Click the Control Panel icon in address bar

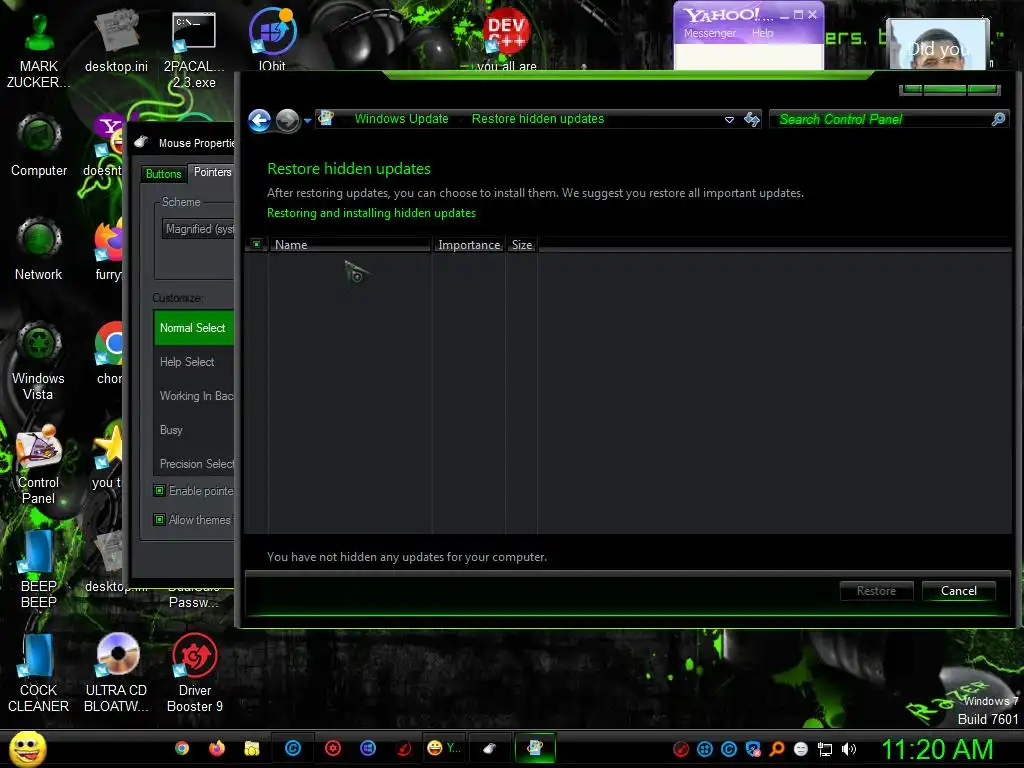[325, 118]
